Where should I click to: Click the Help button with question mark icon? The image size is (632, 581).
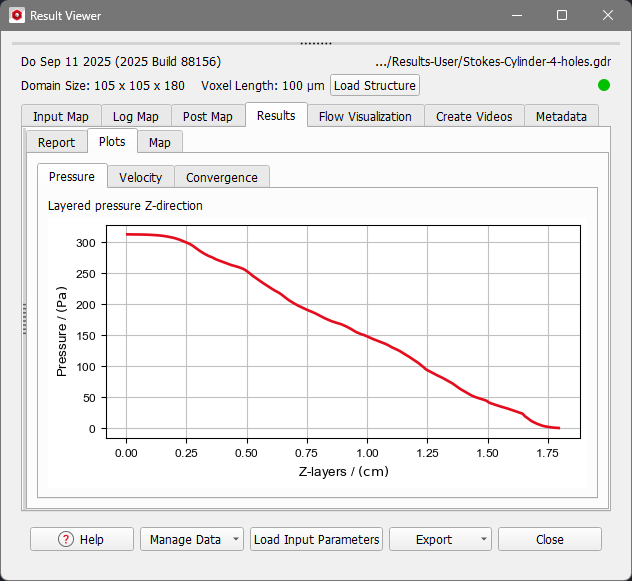click(x=81, y=539)
